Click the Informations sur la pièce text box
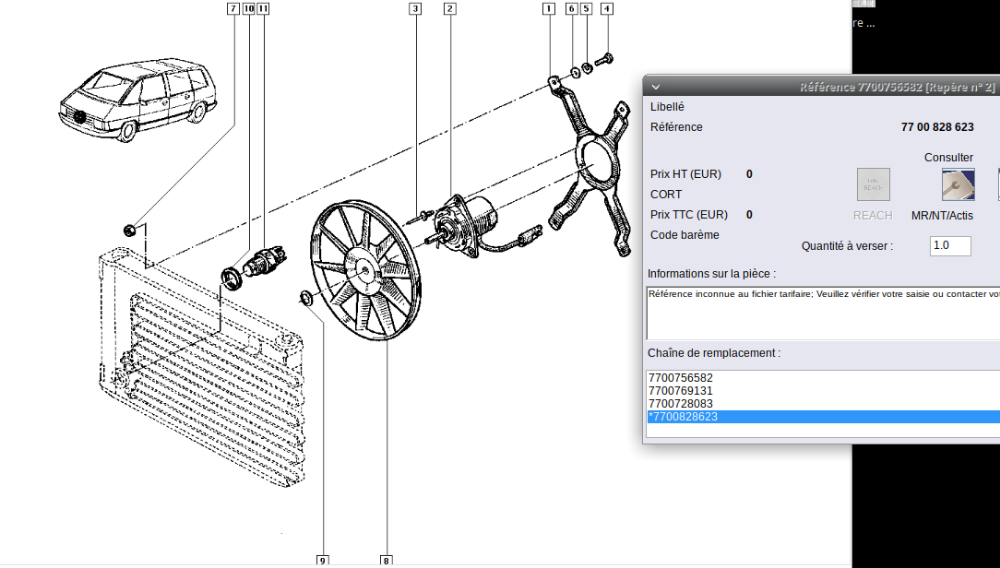Screen dimensions: 1000x568 click(822, 313)
